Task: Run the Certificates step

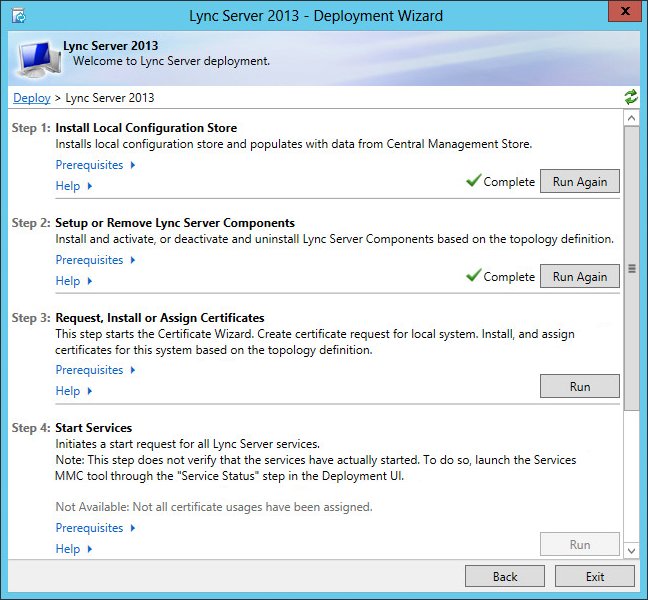Action: pos(580,386)
